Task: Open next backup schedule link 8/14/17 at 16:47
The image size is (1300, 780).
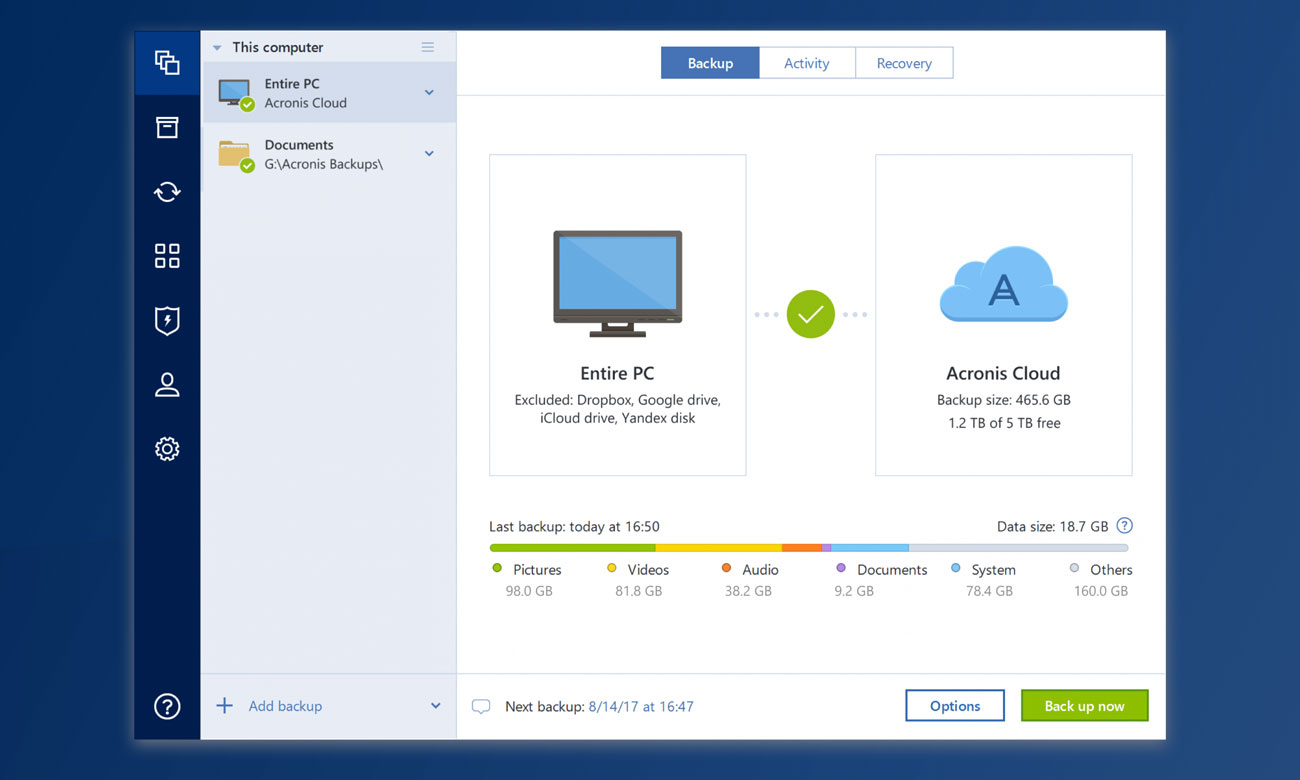Action: click(641, 707)
